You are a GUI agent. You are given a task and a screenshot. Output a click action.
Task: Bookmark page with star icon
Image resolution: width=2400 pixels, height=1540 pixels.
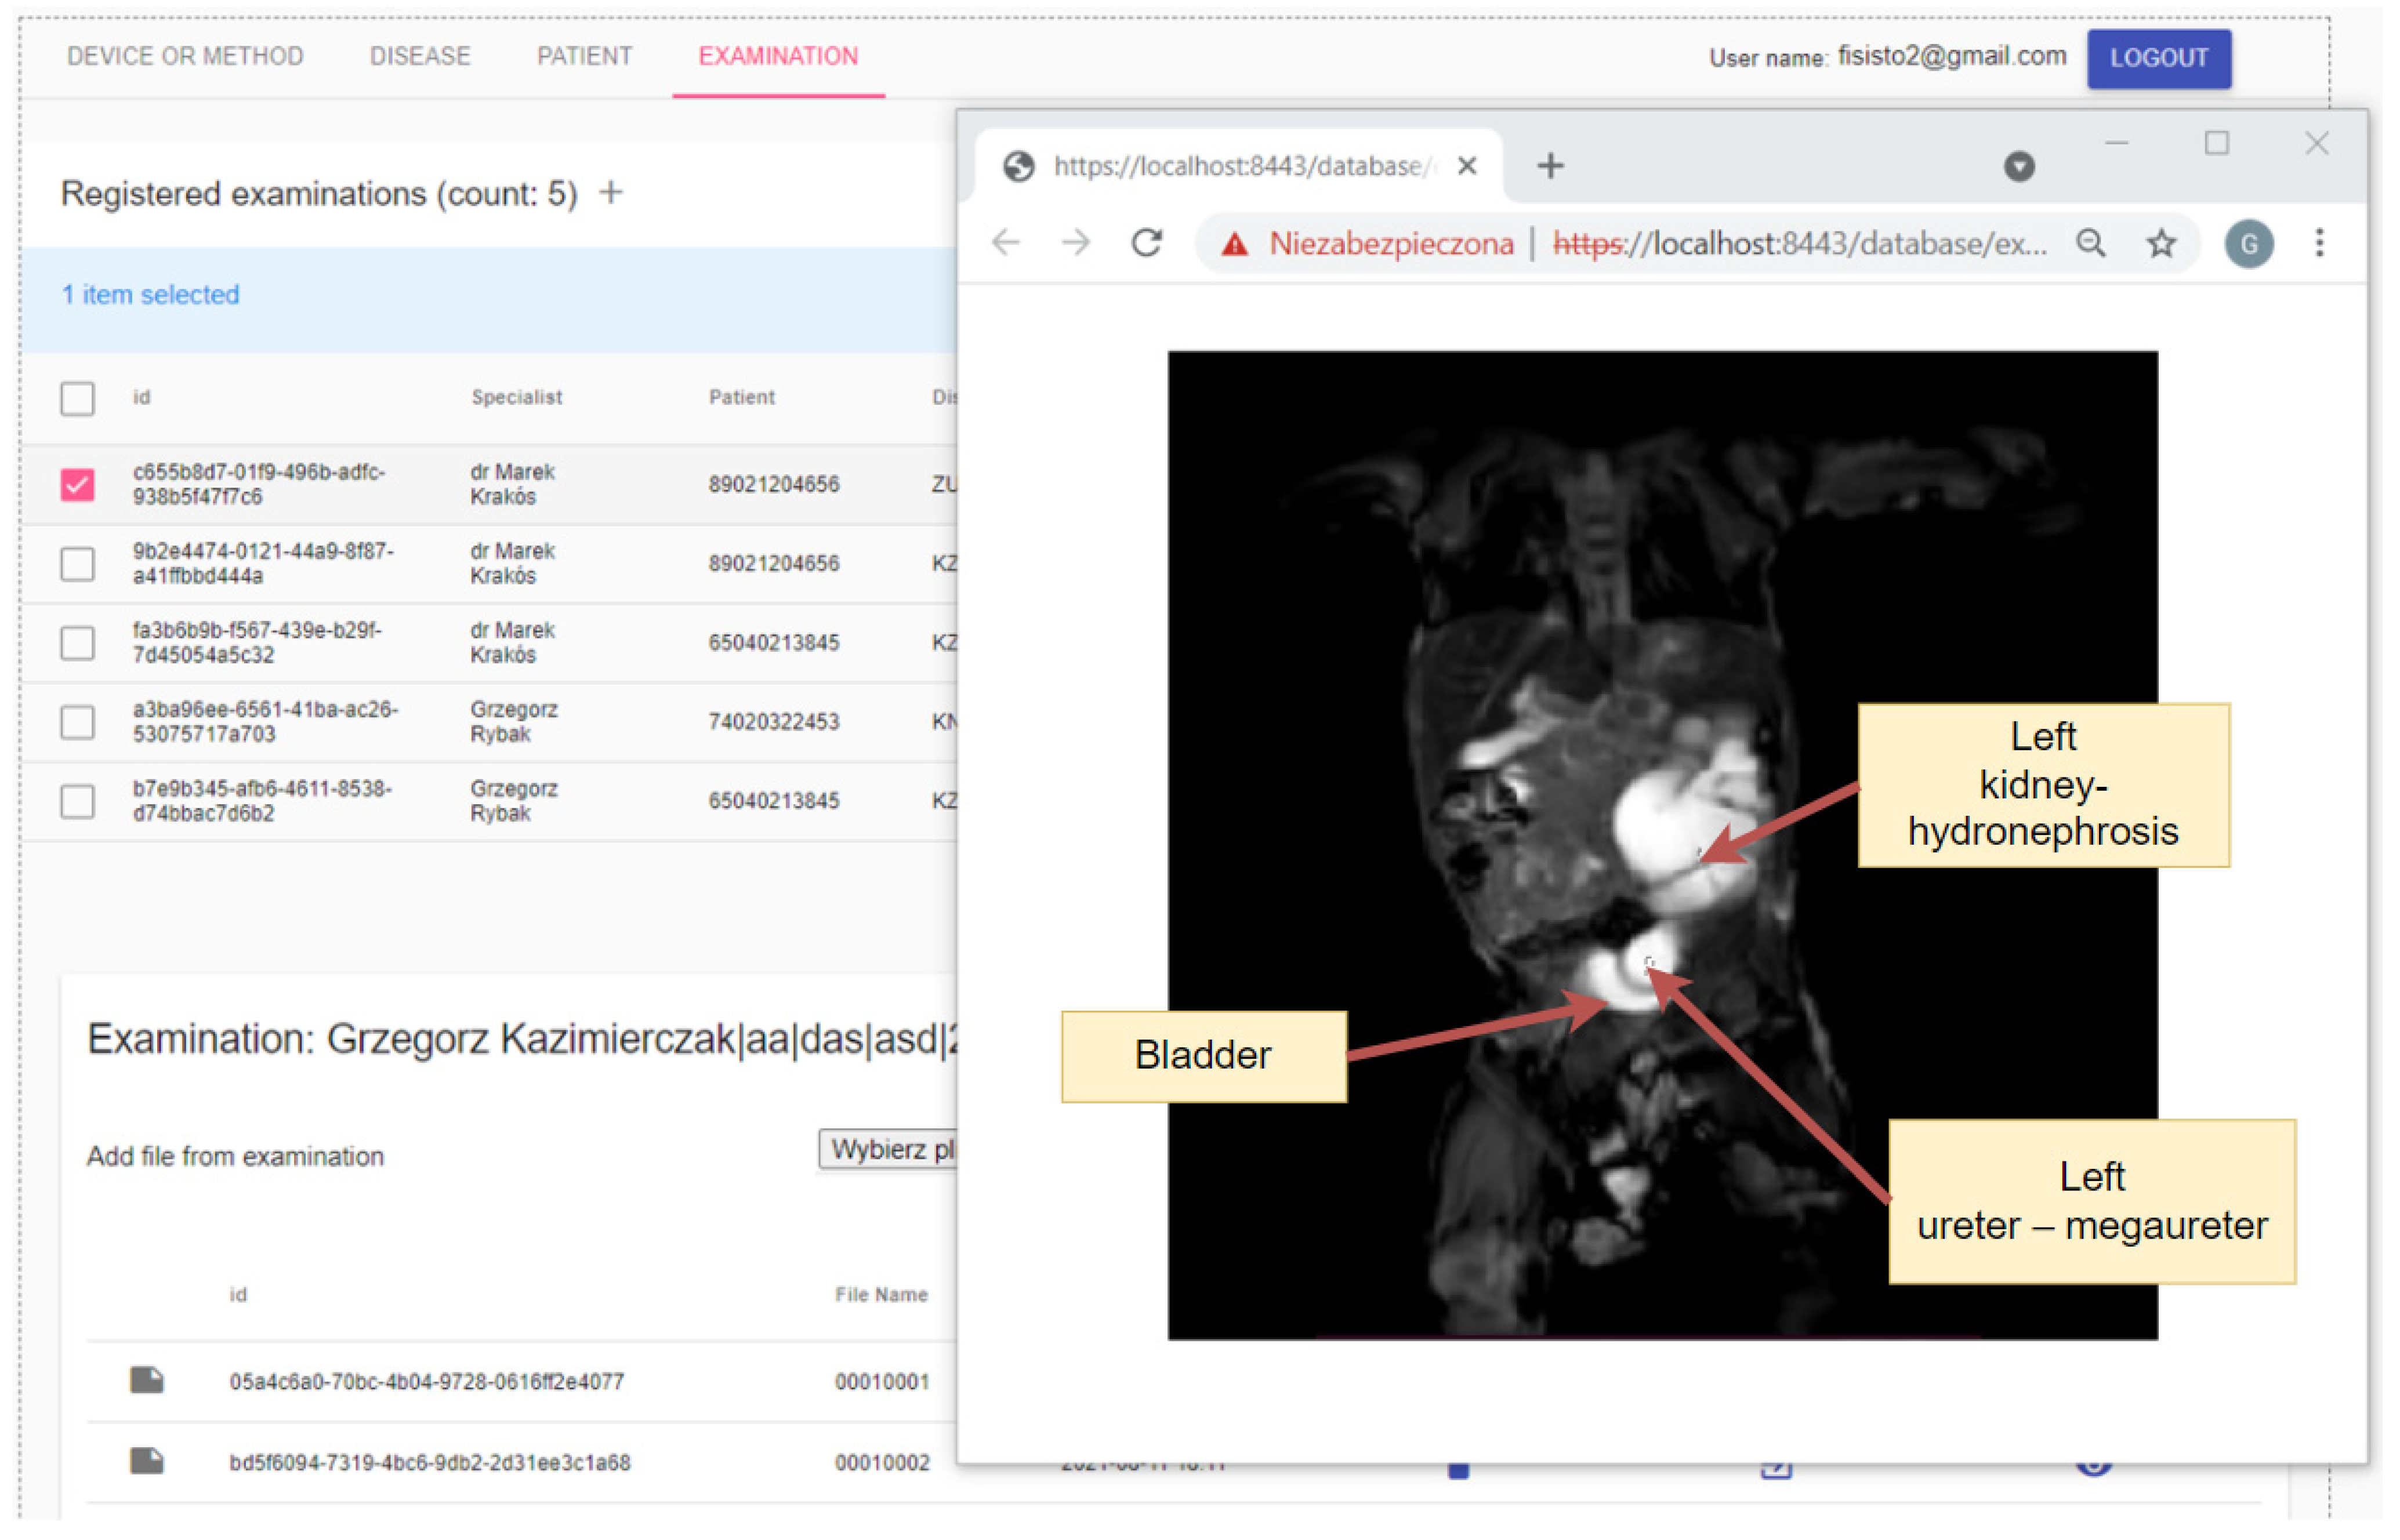2162,243
